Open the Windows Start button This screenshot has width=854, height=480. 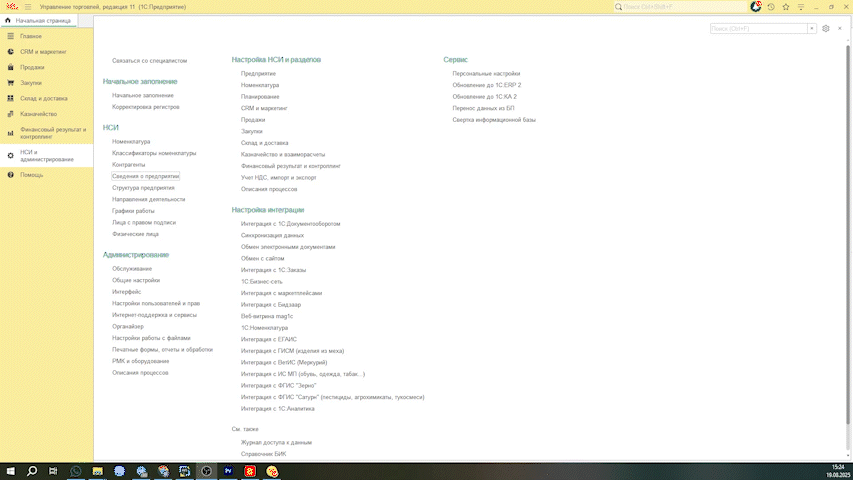[10, 471]
